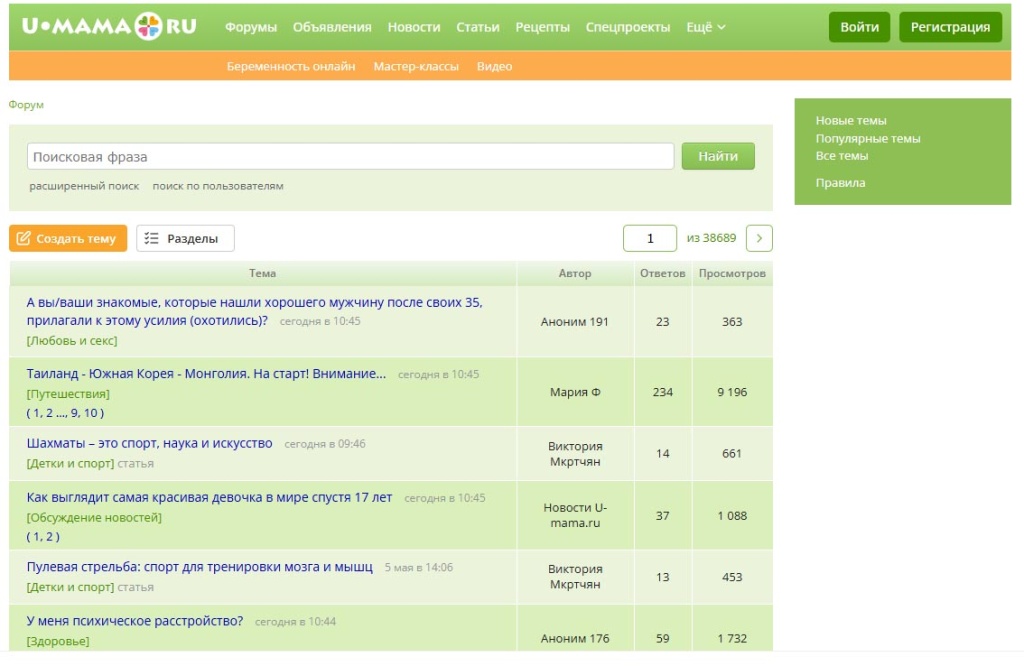Click the [Здоровье] section tag
Image resolution: width=1024 pixels, height=666 pixels.
pos(58,641)
